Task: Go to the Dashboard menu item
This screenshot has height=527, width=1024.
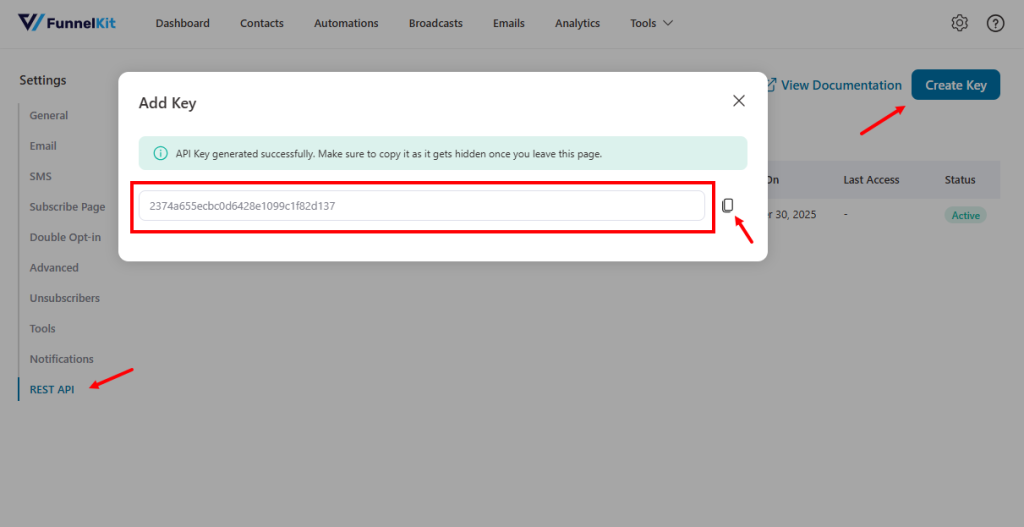Action: (182, 23)
